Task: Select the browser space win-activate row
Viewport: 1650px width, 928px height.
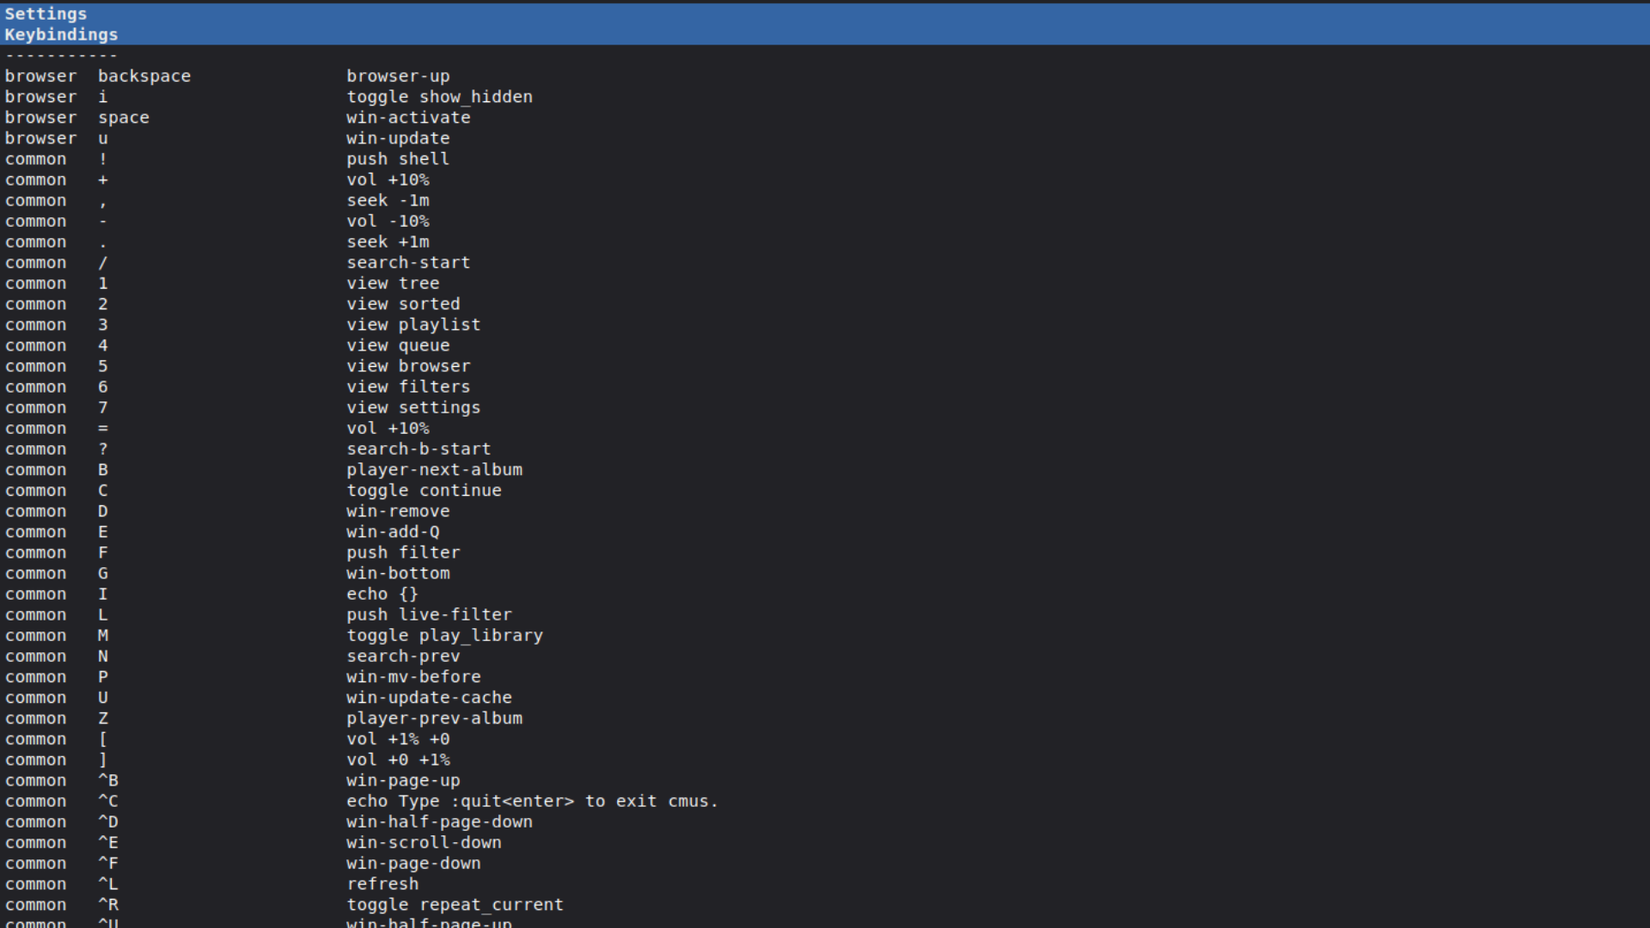Action: (x=825, y=117)
